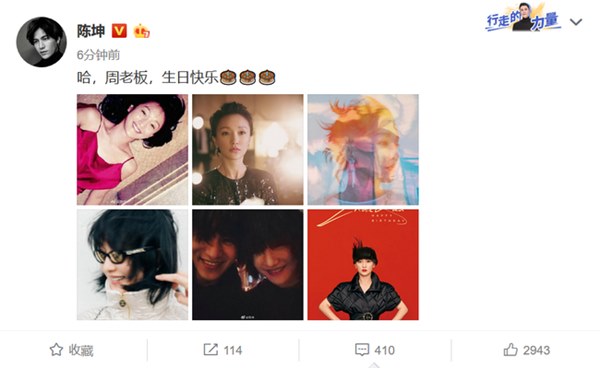Click the 行走的力量 banner badge
This screenshot has width=600, height=368.
523,18
